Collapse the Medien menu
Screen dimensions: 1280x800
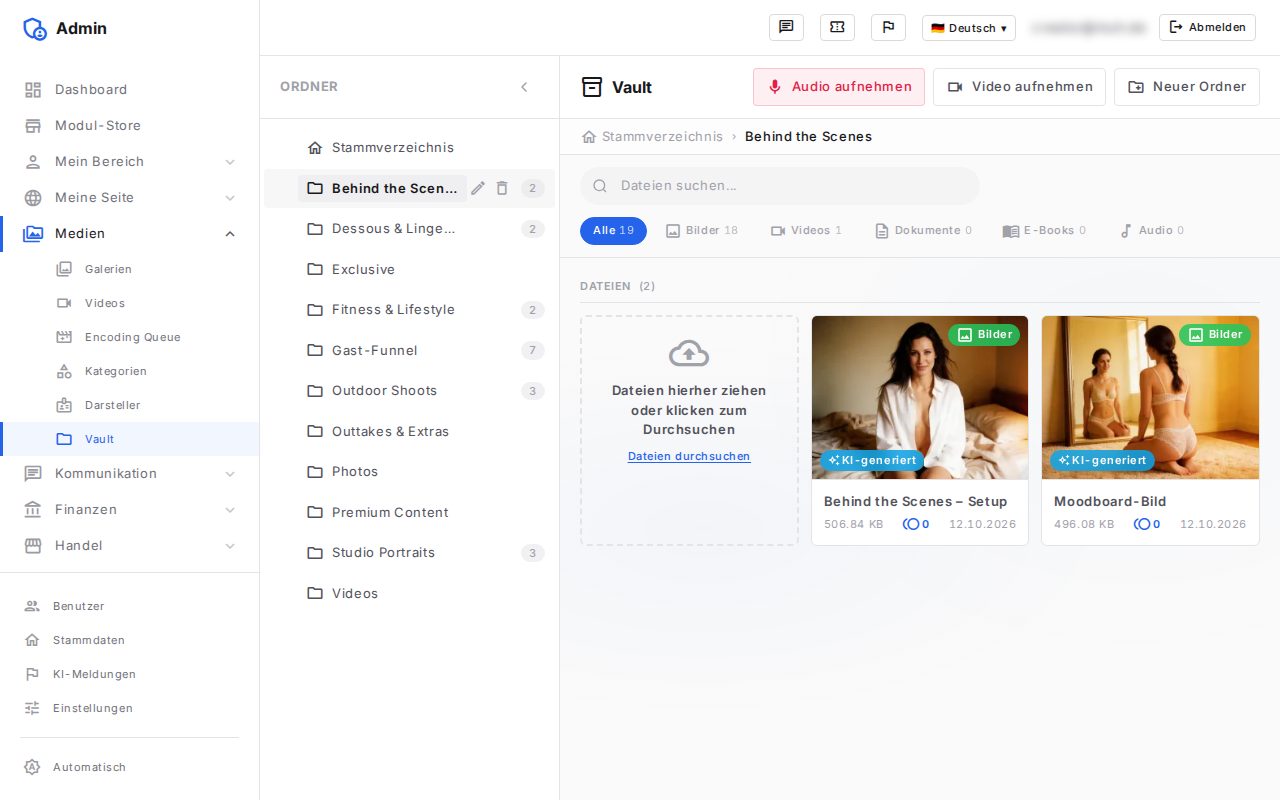[130, 234]
